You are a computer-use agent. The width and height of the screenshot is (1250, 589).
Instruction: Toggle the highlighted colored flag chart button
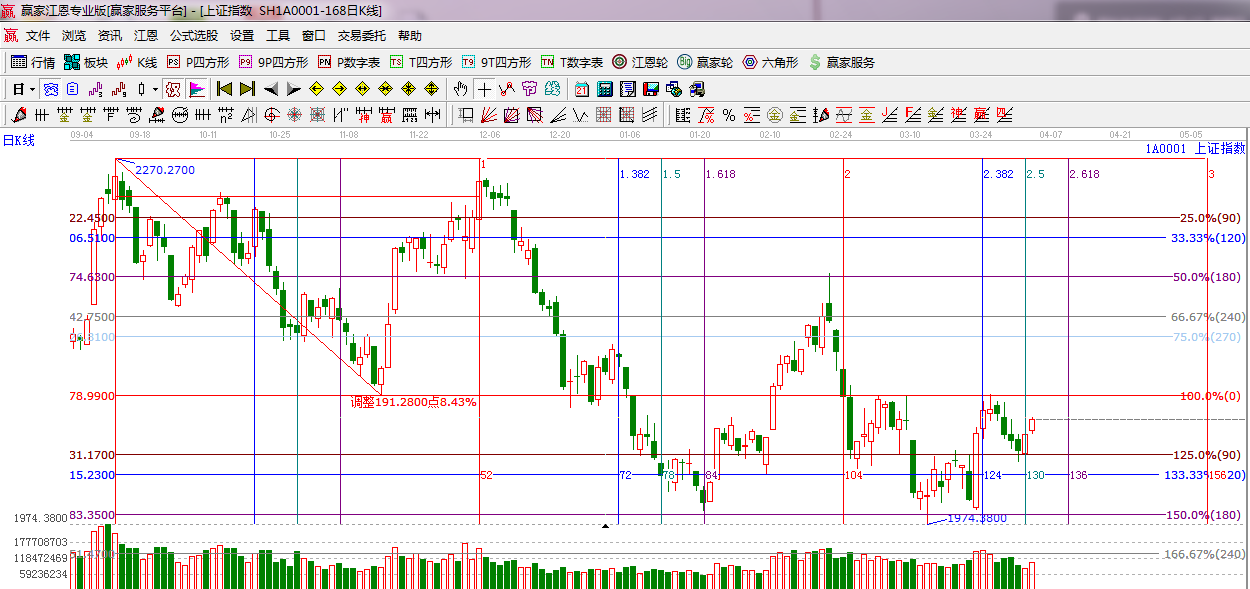tap(196, 89)
